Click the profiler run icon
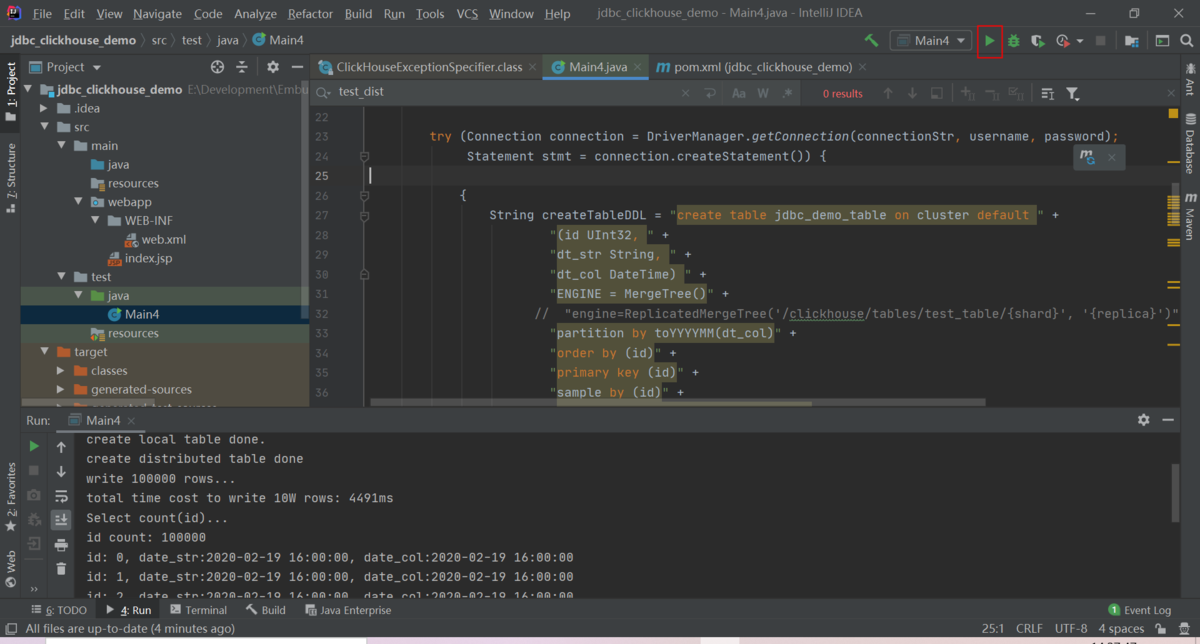 [x=1063, y=41]
